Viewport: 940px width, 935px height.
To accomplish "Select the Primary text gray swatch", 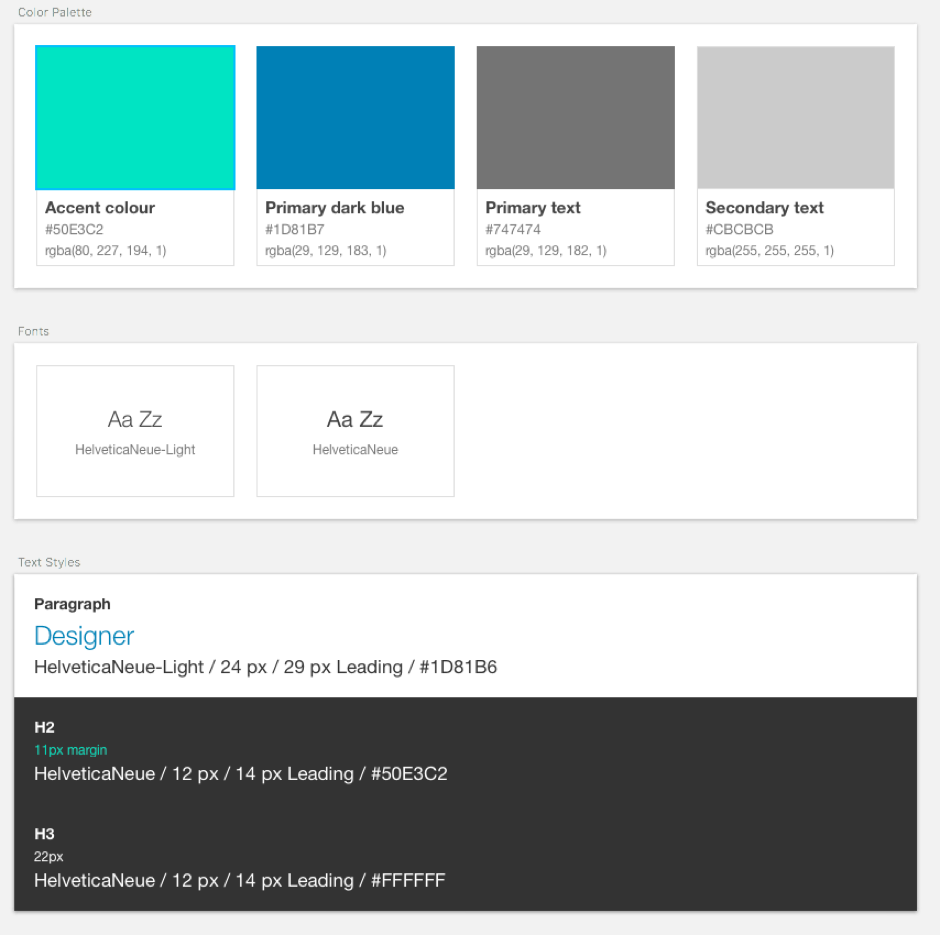I will [575, 116].
